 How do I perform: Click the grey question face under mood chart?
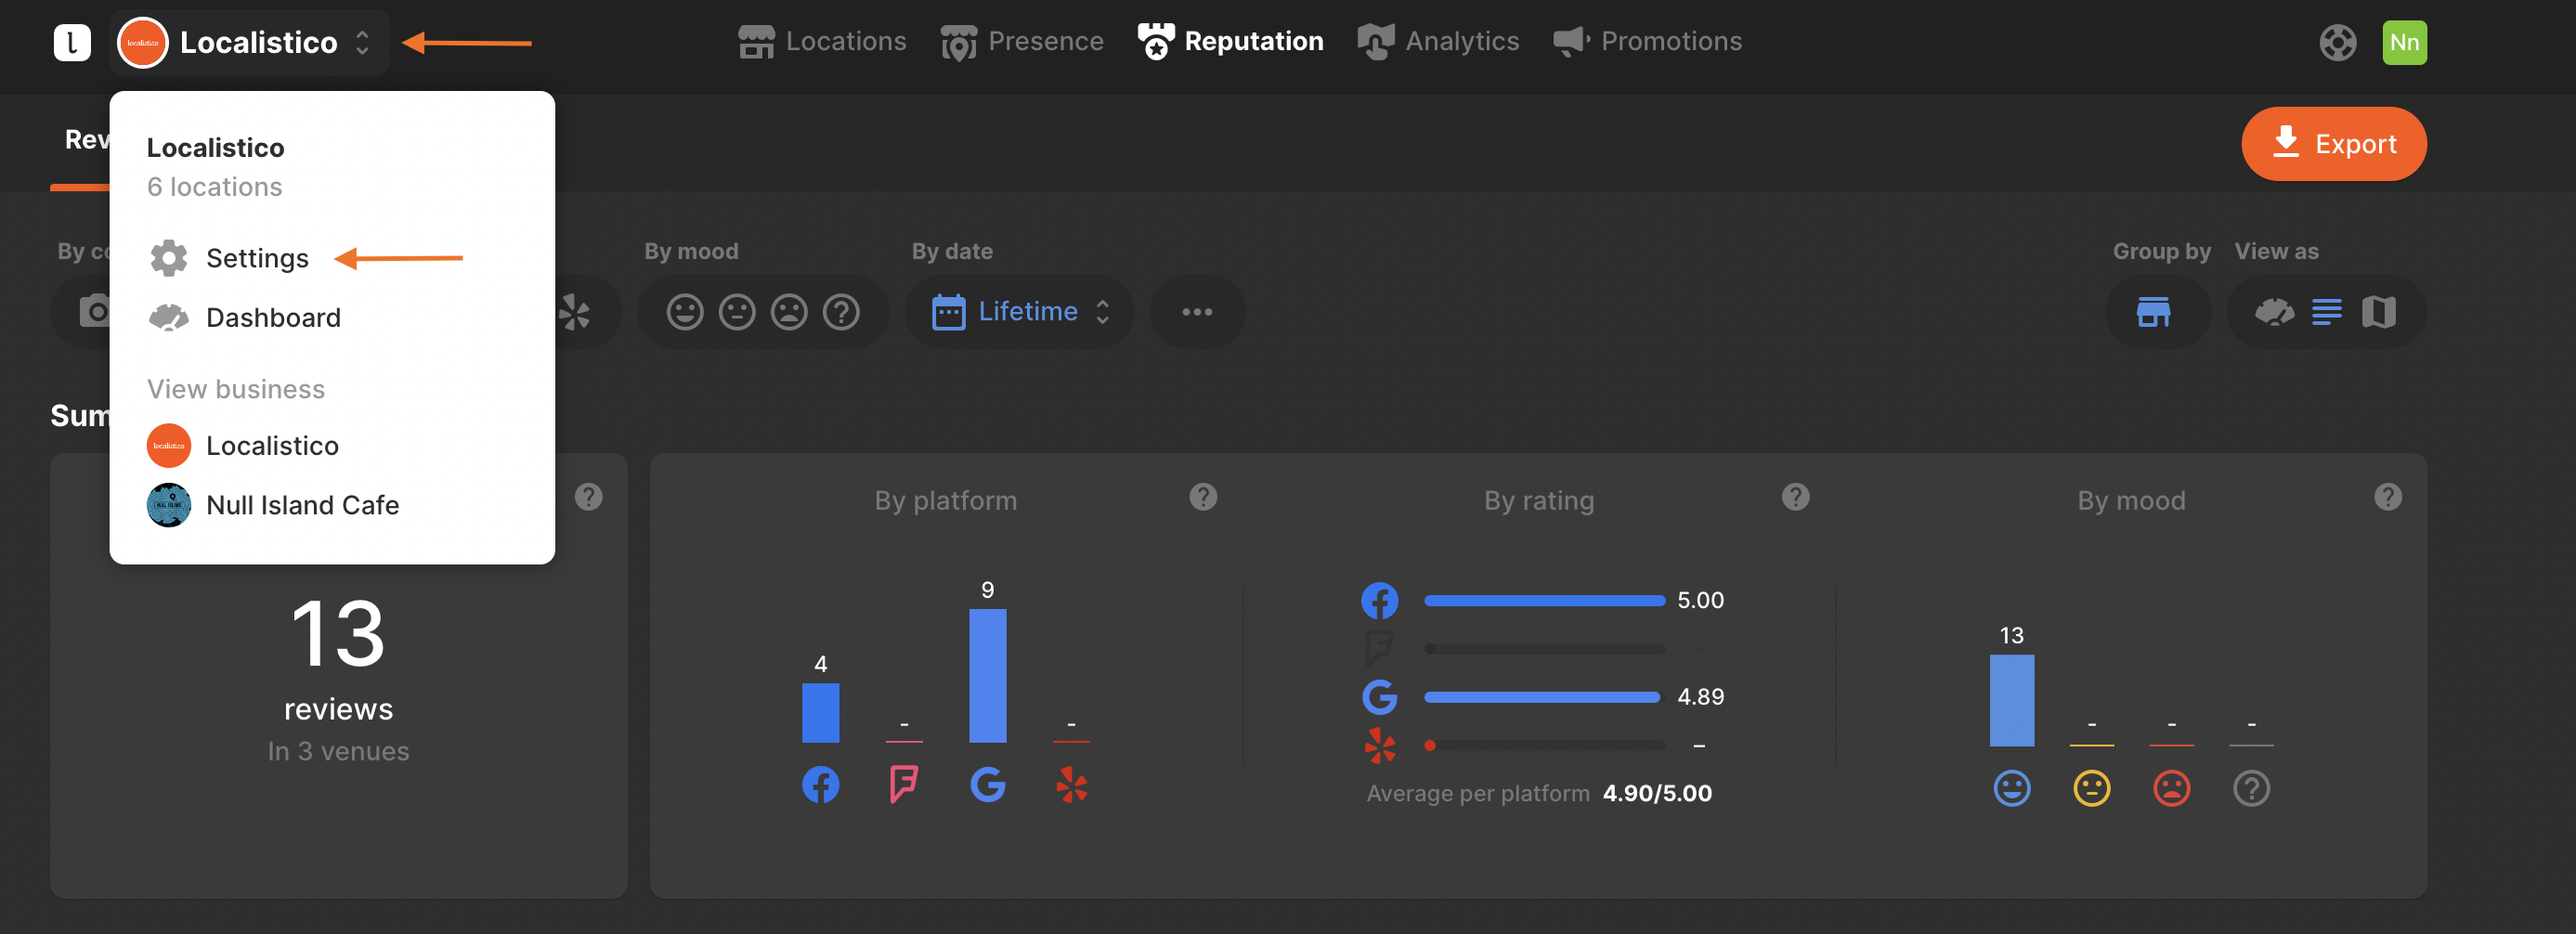2251,788
